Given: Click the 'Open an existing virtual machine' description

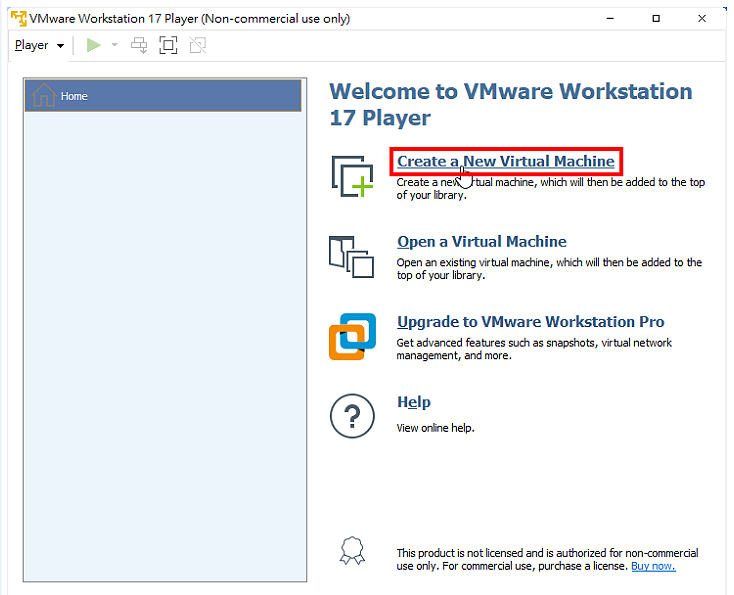Looking at the screenshot, I should click(549, 269).
